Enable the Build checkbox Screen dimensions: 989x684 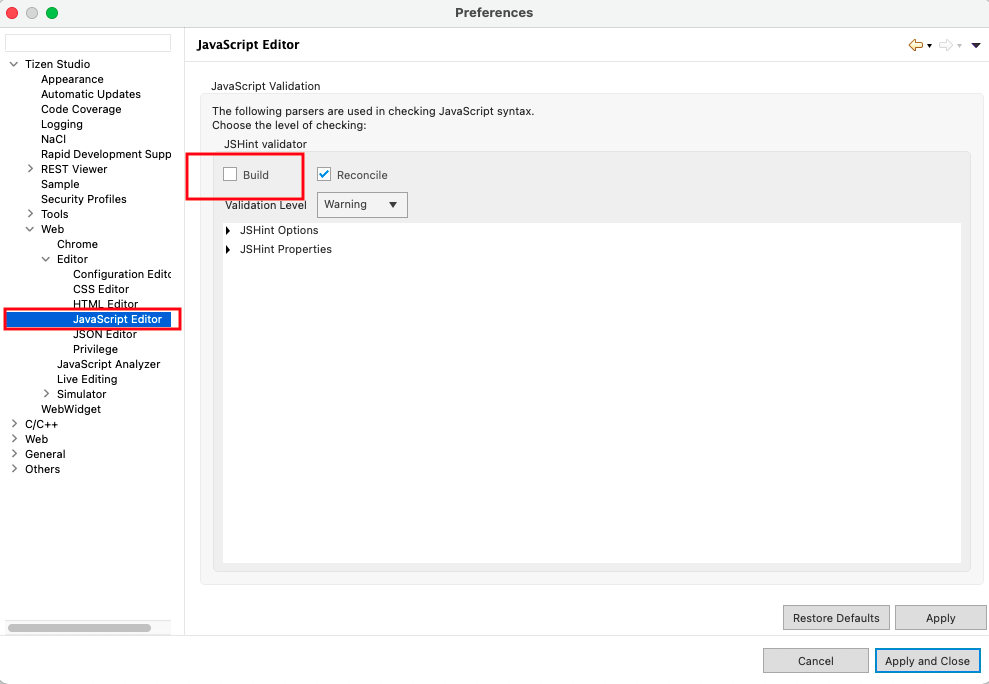(x=230, y=174)
